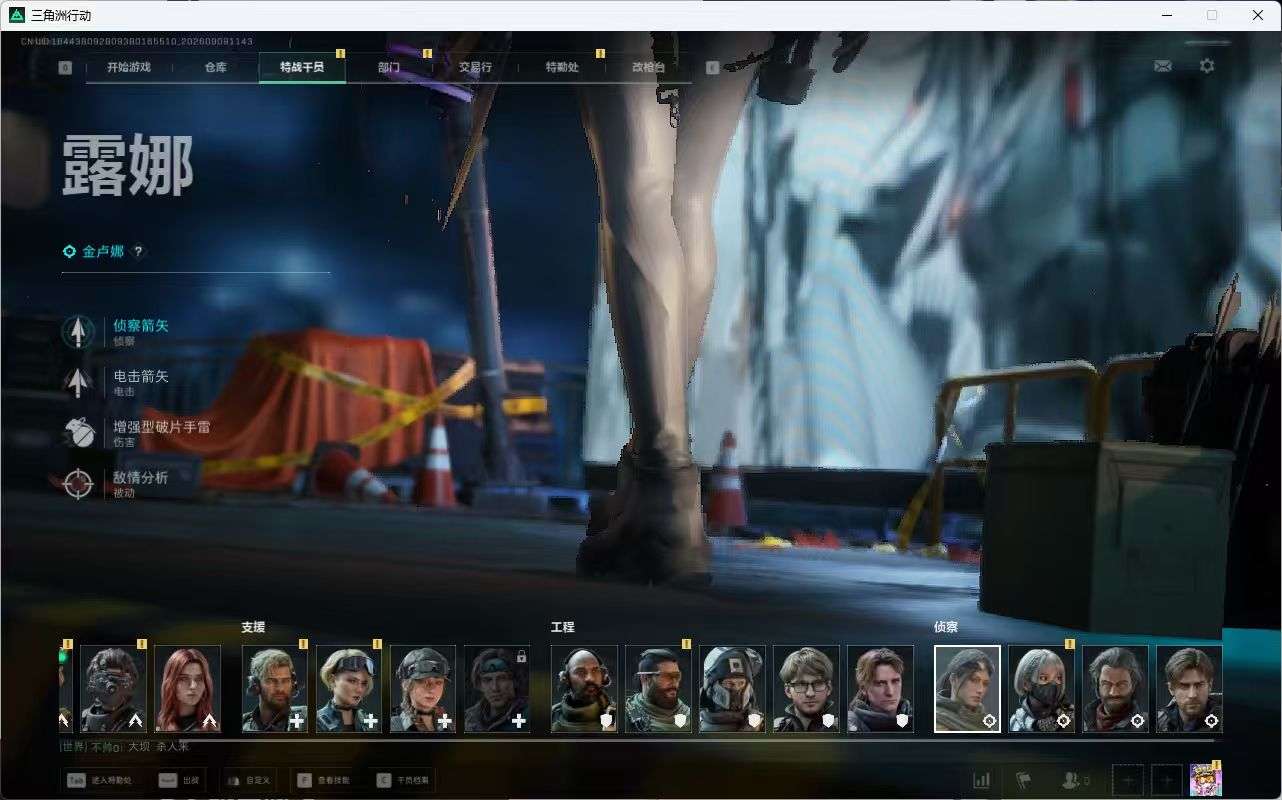Pick the blonde goggles support operator
1282x800 pixels.
pyautogui.click(x=349, y=689)
